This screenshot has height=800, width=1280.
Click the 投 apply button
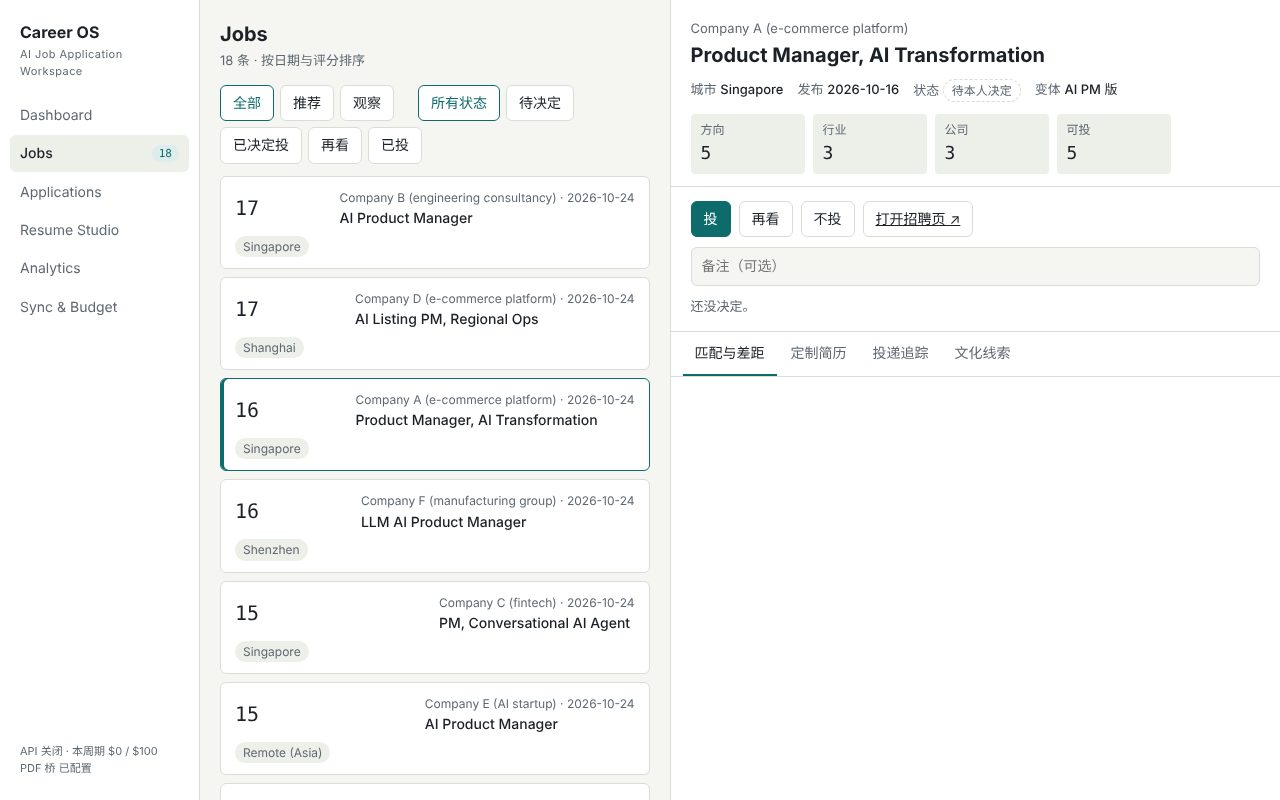(711, 219)
